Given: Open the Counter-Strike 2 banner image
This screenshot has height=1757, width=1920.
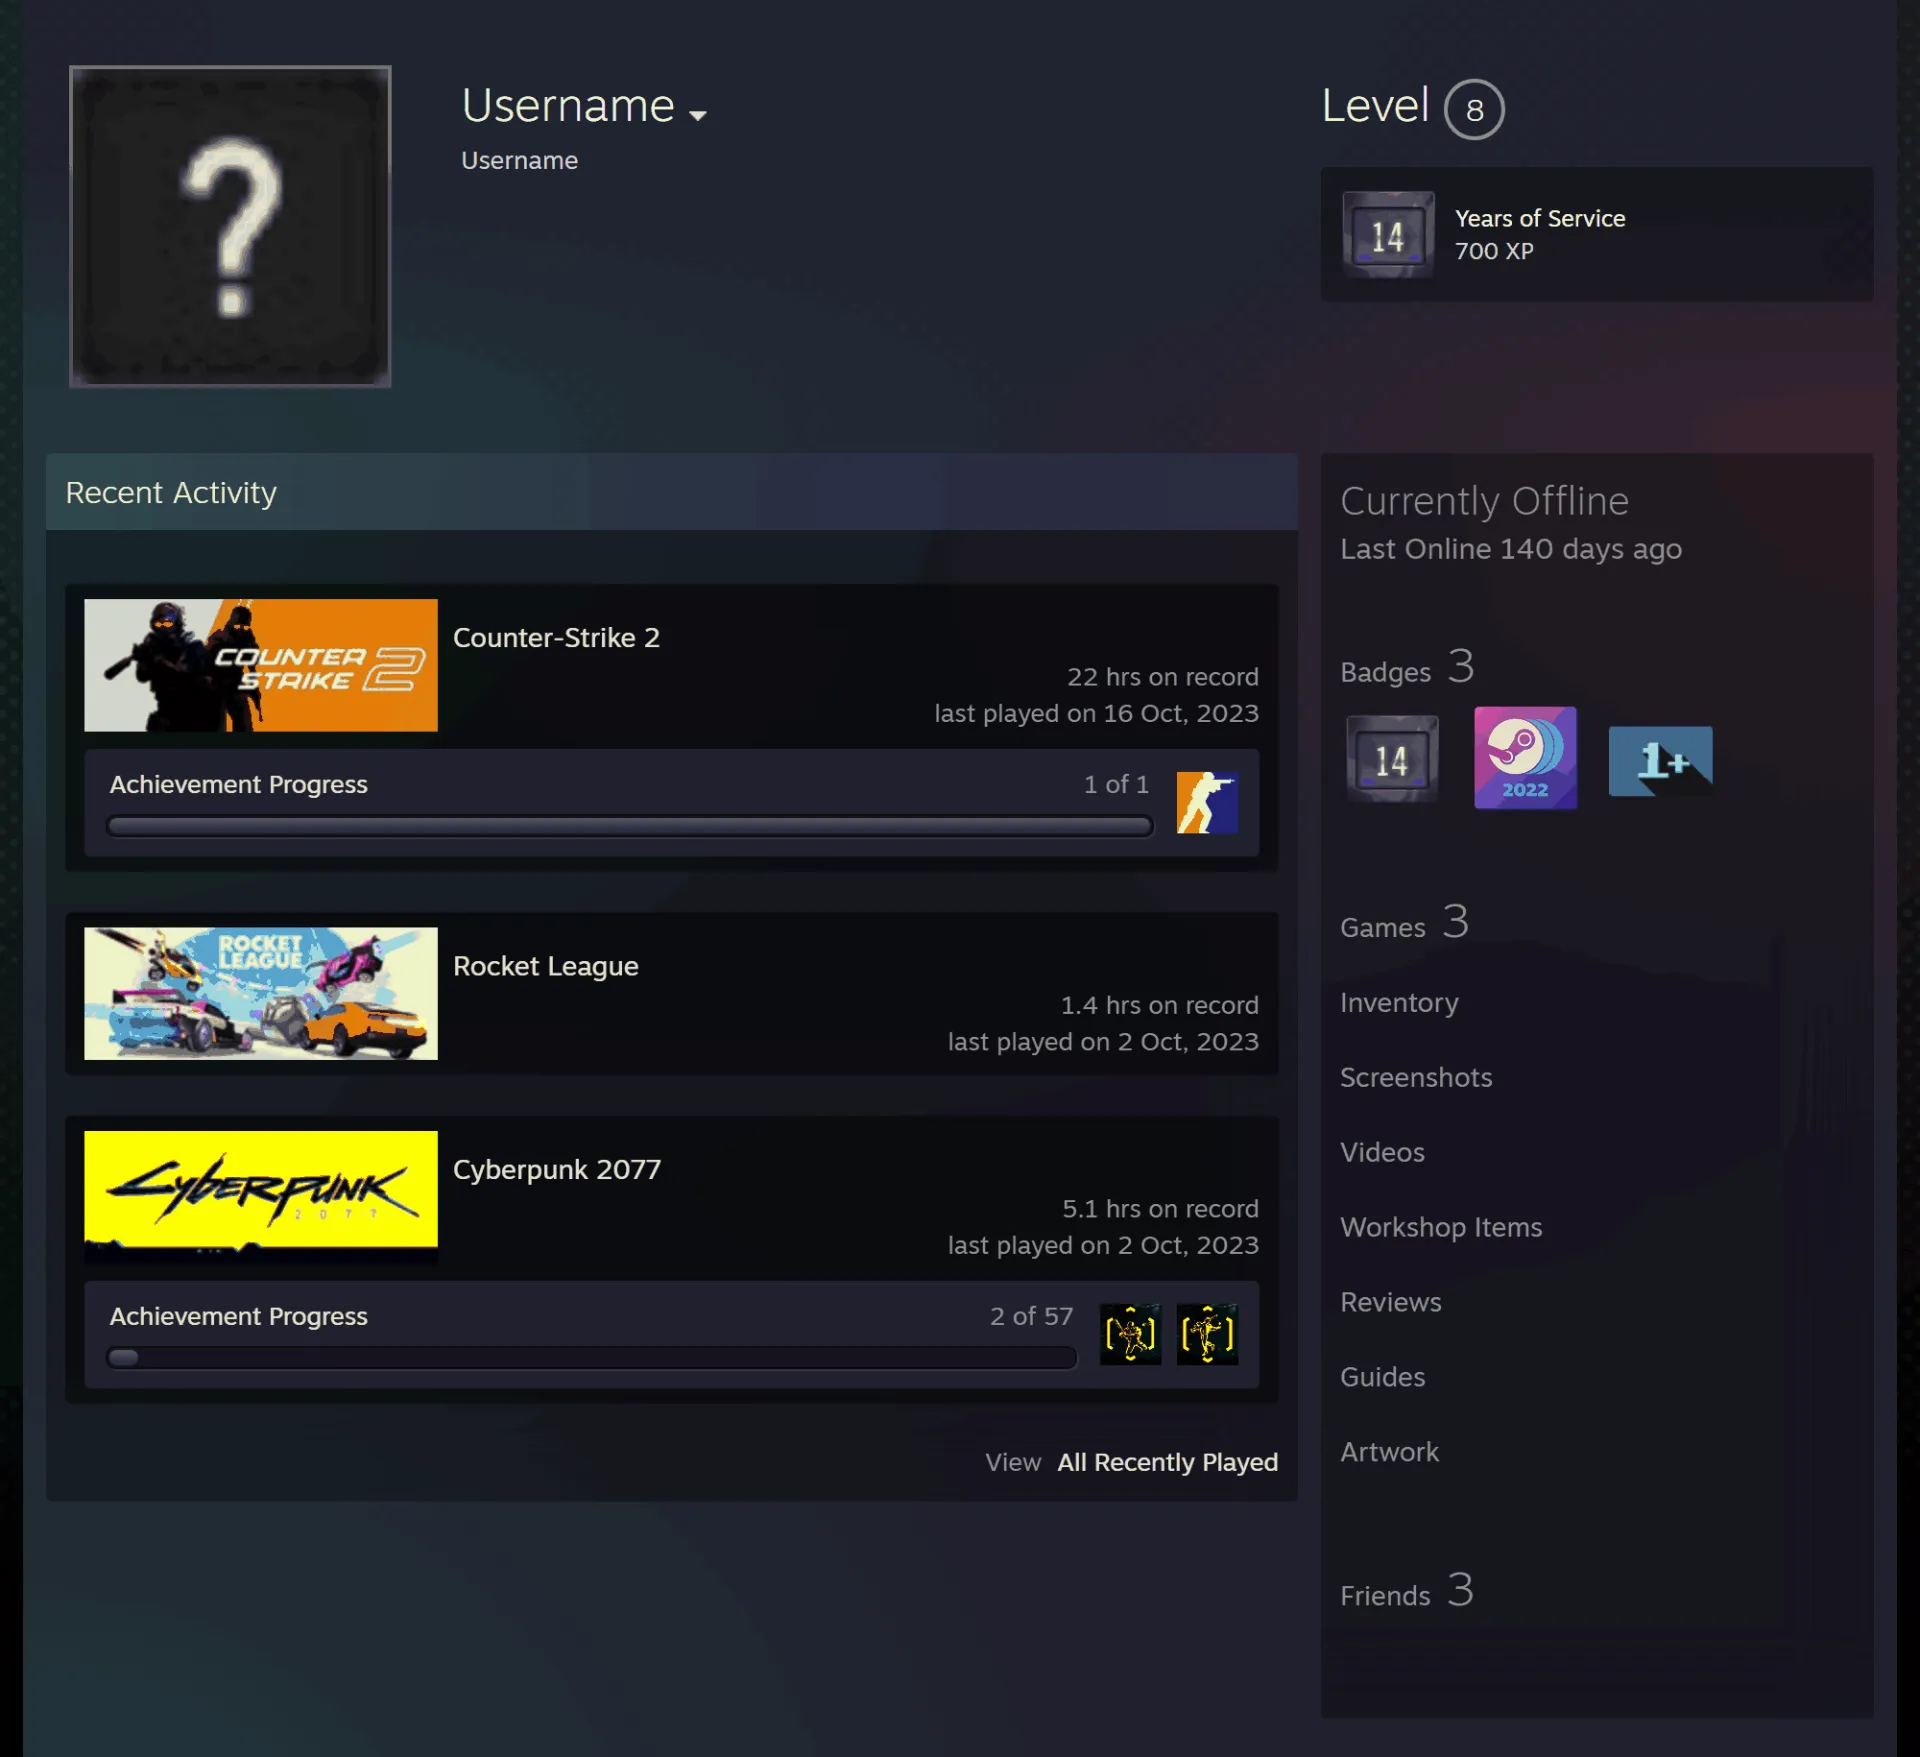Looking at the screenshot, I should pos(261,665).
